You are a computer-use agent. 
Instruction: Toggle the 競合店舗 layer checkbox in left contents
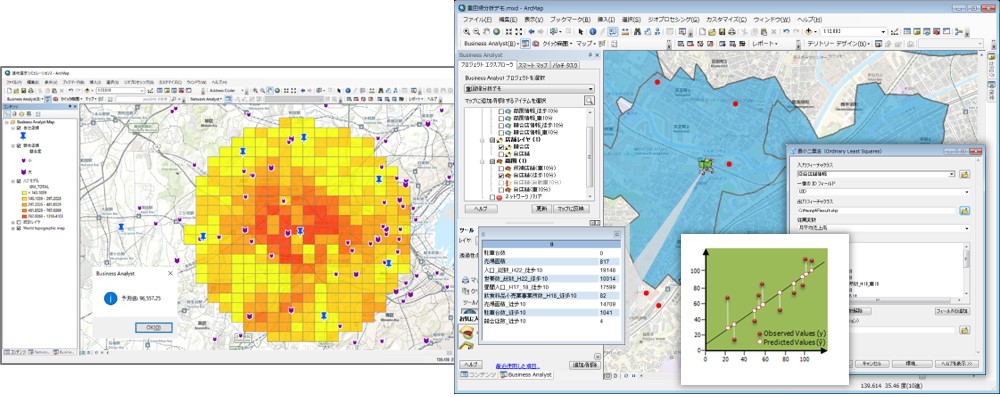[x=18, y=145]
